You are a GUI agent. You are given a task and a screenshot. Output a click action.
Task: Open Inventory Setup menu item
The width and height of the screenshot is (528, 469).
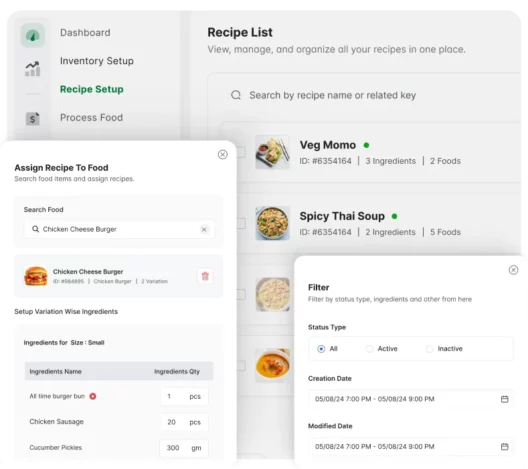pos(97,61)
